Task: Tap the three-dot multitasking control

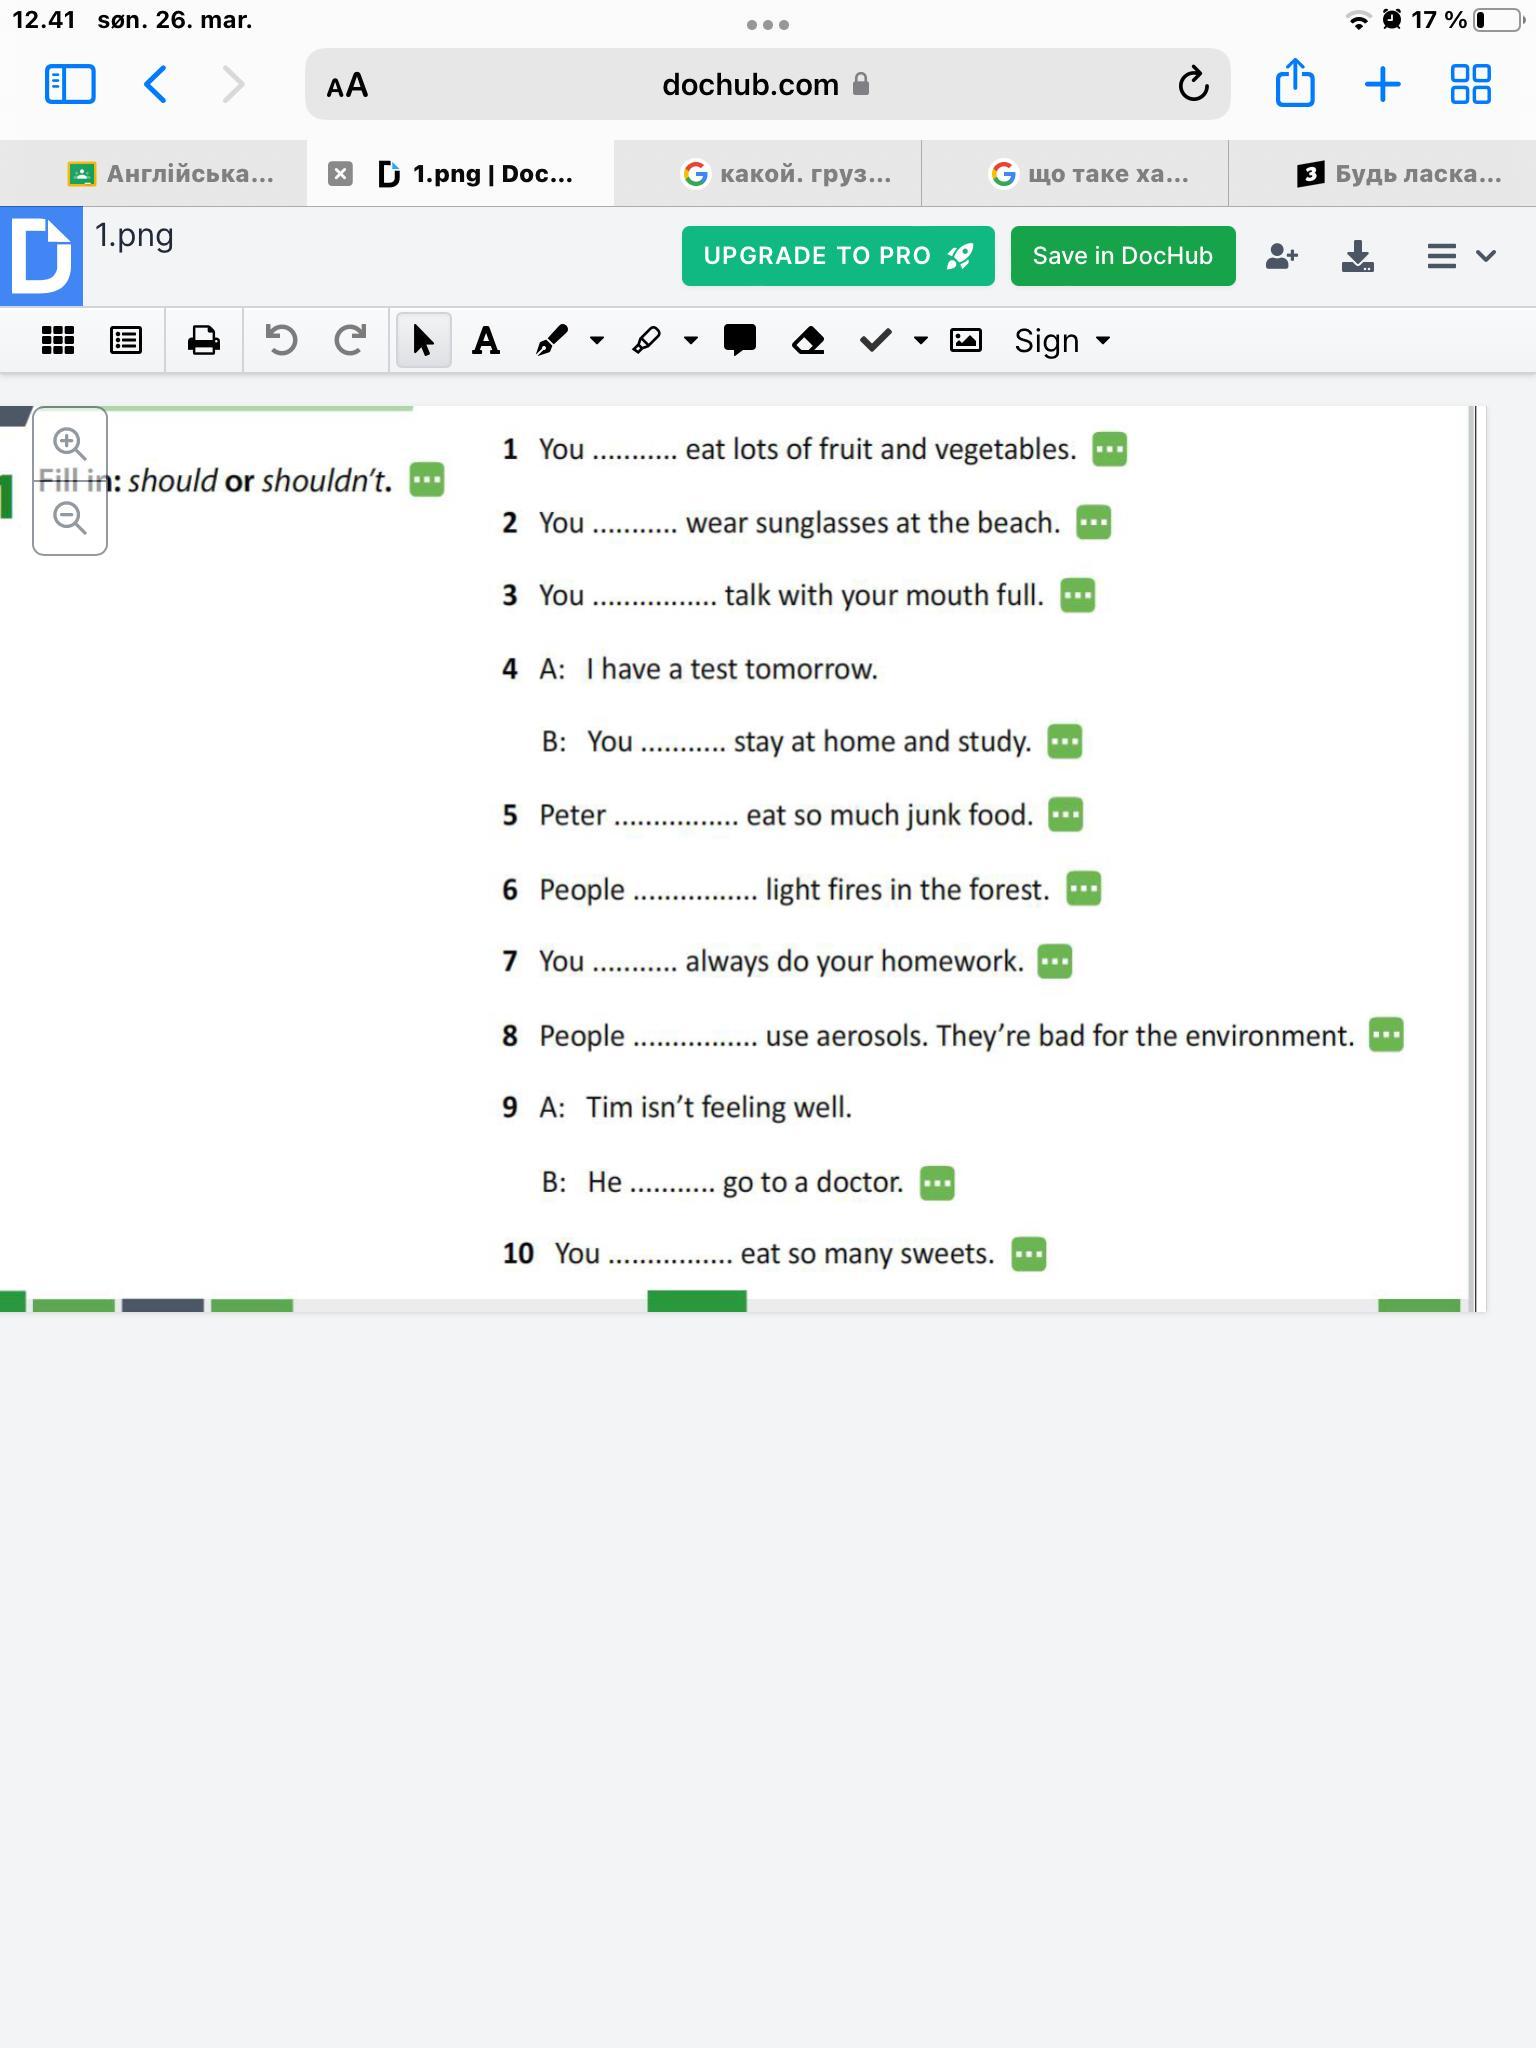Action: pos(768,24)
